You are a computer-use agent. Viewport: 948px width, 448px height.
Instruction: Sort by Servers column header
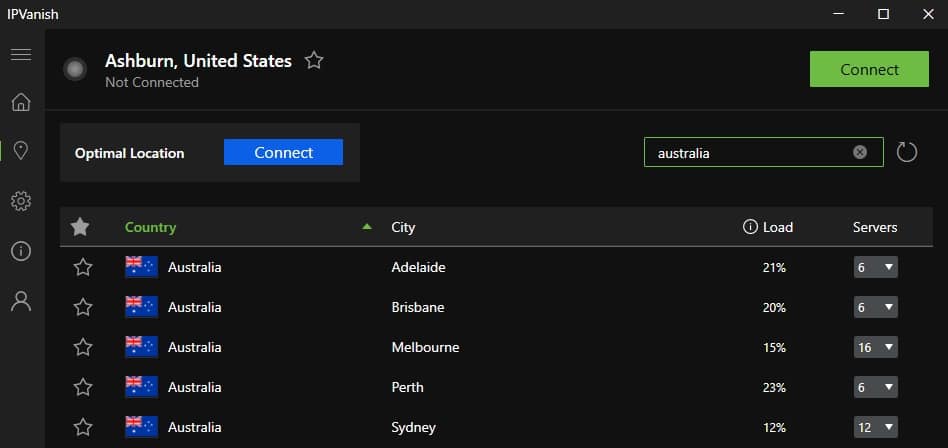pyautogui.click(x=875, y=227)
